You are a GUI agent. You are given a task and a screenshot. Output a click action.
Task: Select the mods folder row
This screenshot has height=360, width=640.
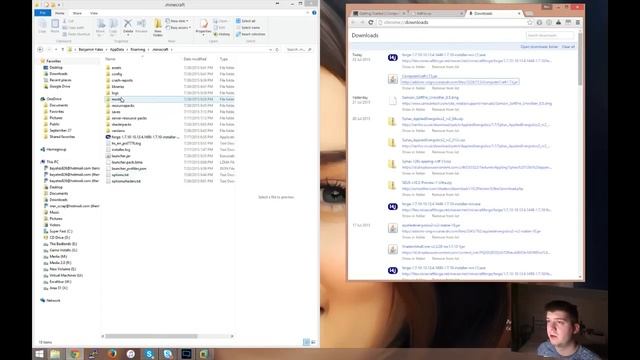169,99
